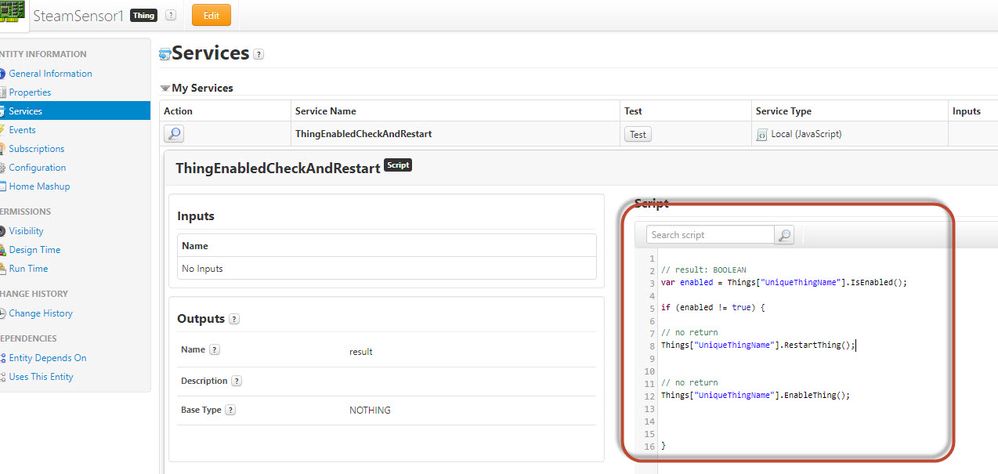This screenshot has width=998, height=474.
Task: Open the Properties section in sidebar
Action: coord(30,92)
